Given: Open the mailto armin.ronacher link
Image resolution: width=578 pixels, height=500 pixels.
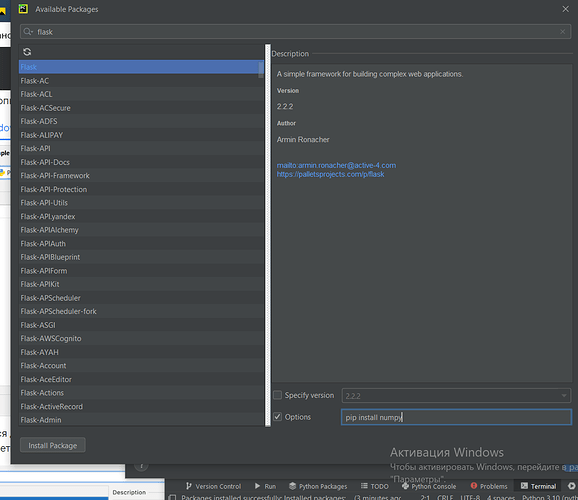Looking at the screenshot, I should 336,165.
